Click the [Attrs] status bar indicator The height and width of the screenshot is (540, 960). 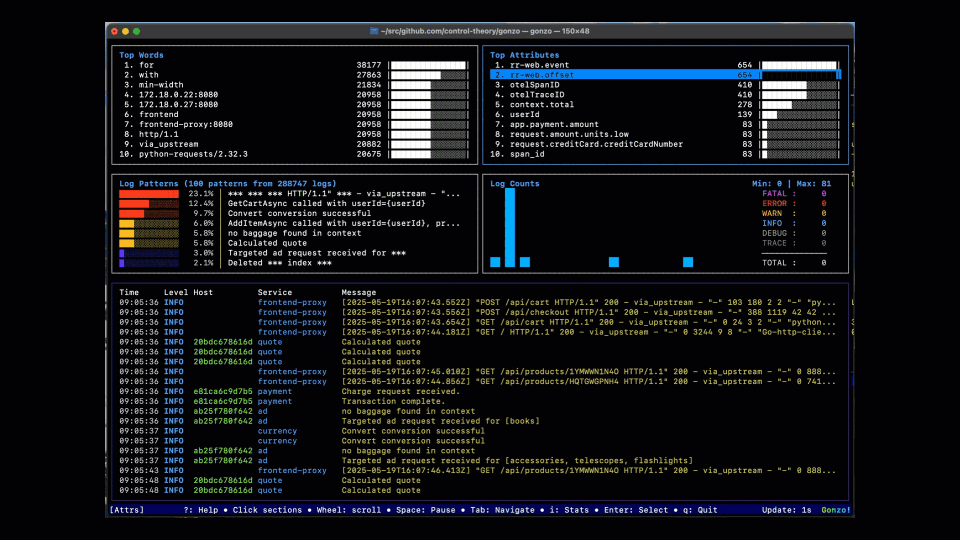point(127,510)
